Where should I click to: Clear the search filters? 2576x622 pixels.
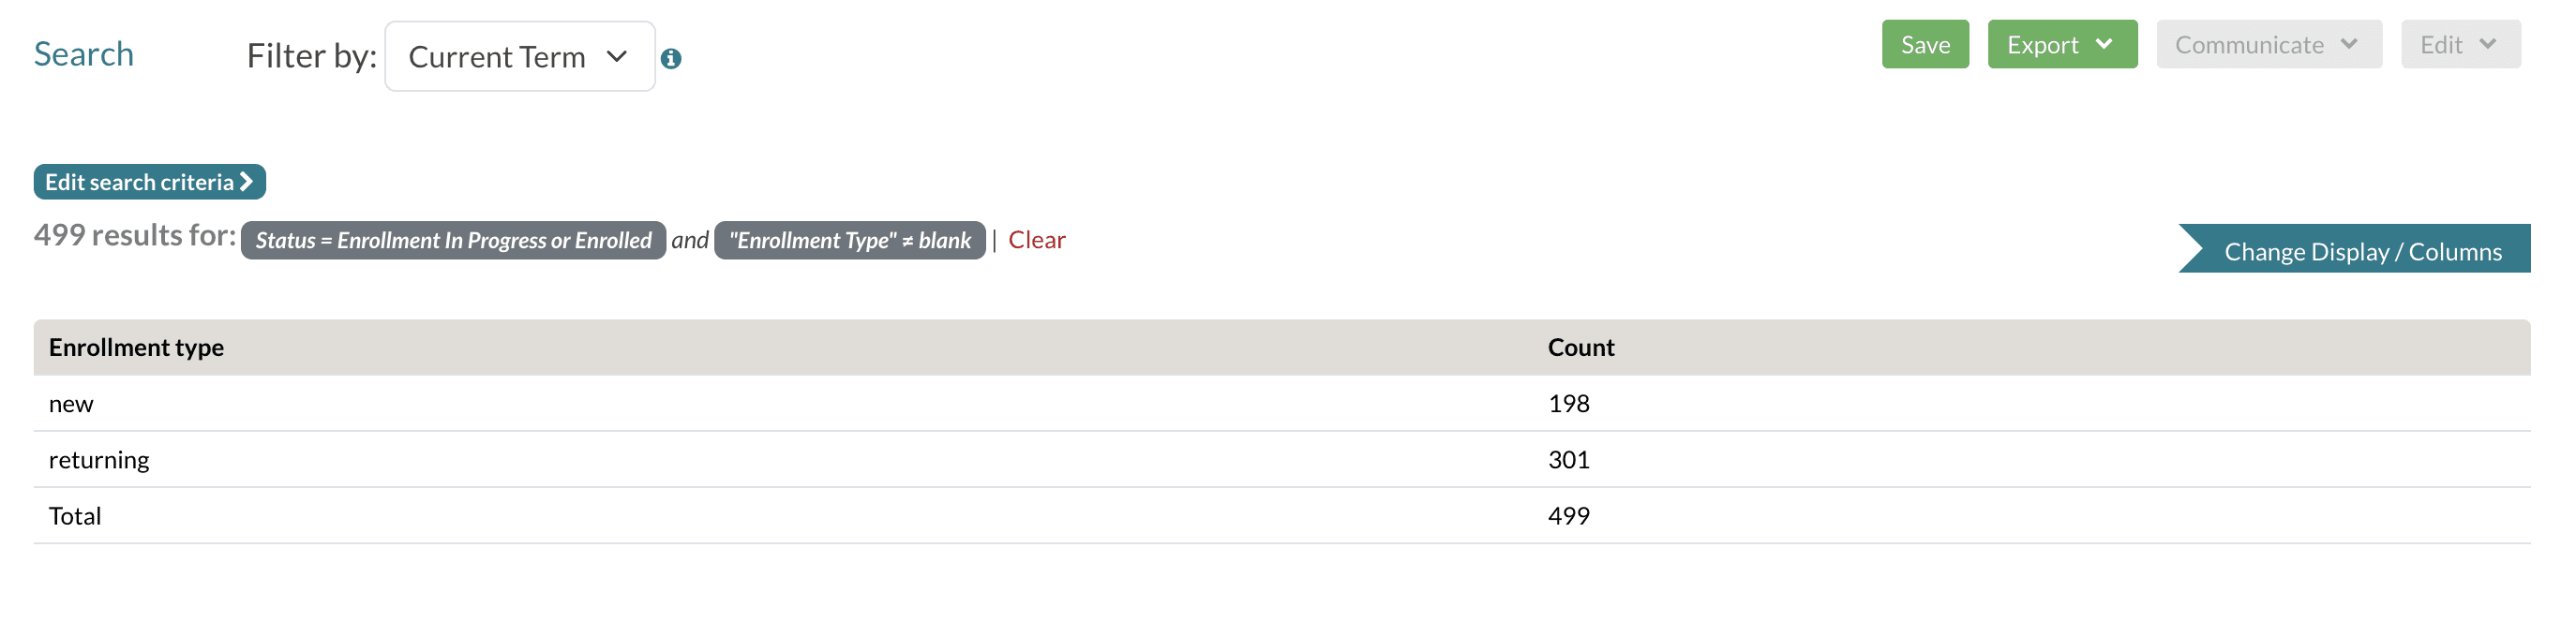click(x=1036, y=240)
